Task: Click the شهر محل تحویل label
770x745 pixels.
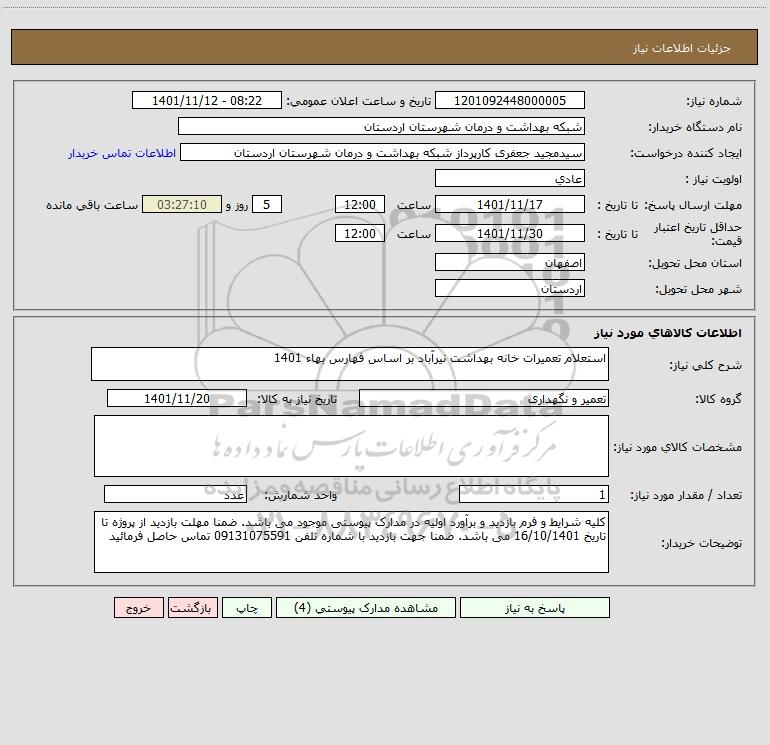Action: point(698,289)
